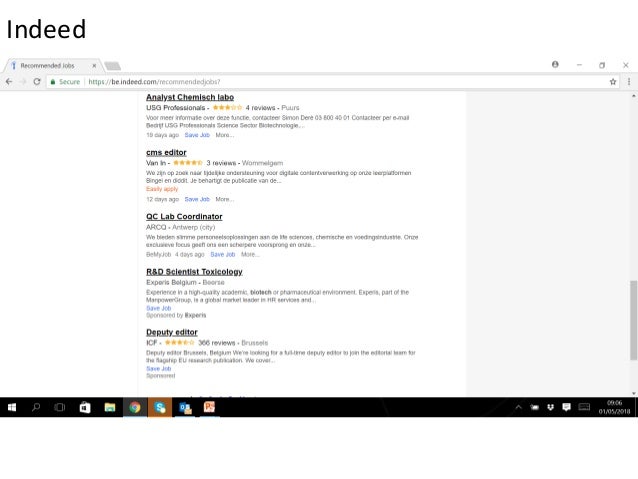The width and height of the screenshot is (638, 479).
Task: Open Microsoft Store from the taskbar
Action: 85,407
